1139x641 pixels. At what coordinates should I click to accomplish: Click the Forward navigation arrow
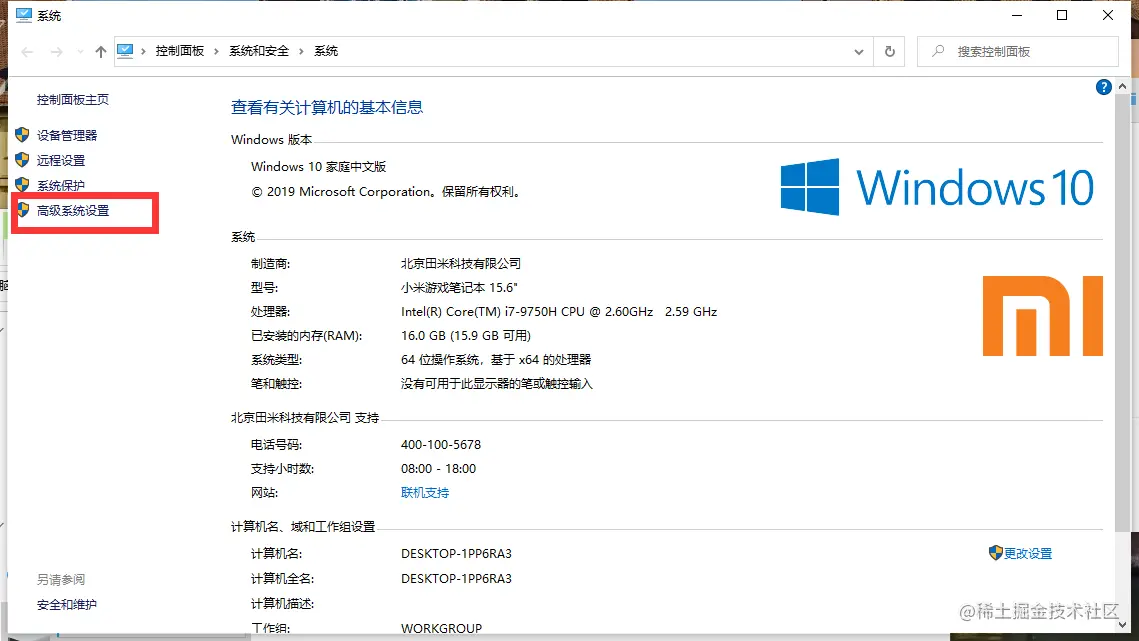tap(57, 52)
